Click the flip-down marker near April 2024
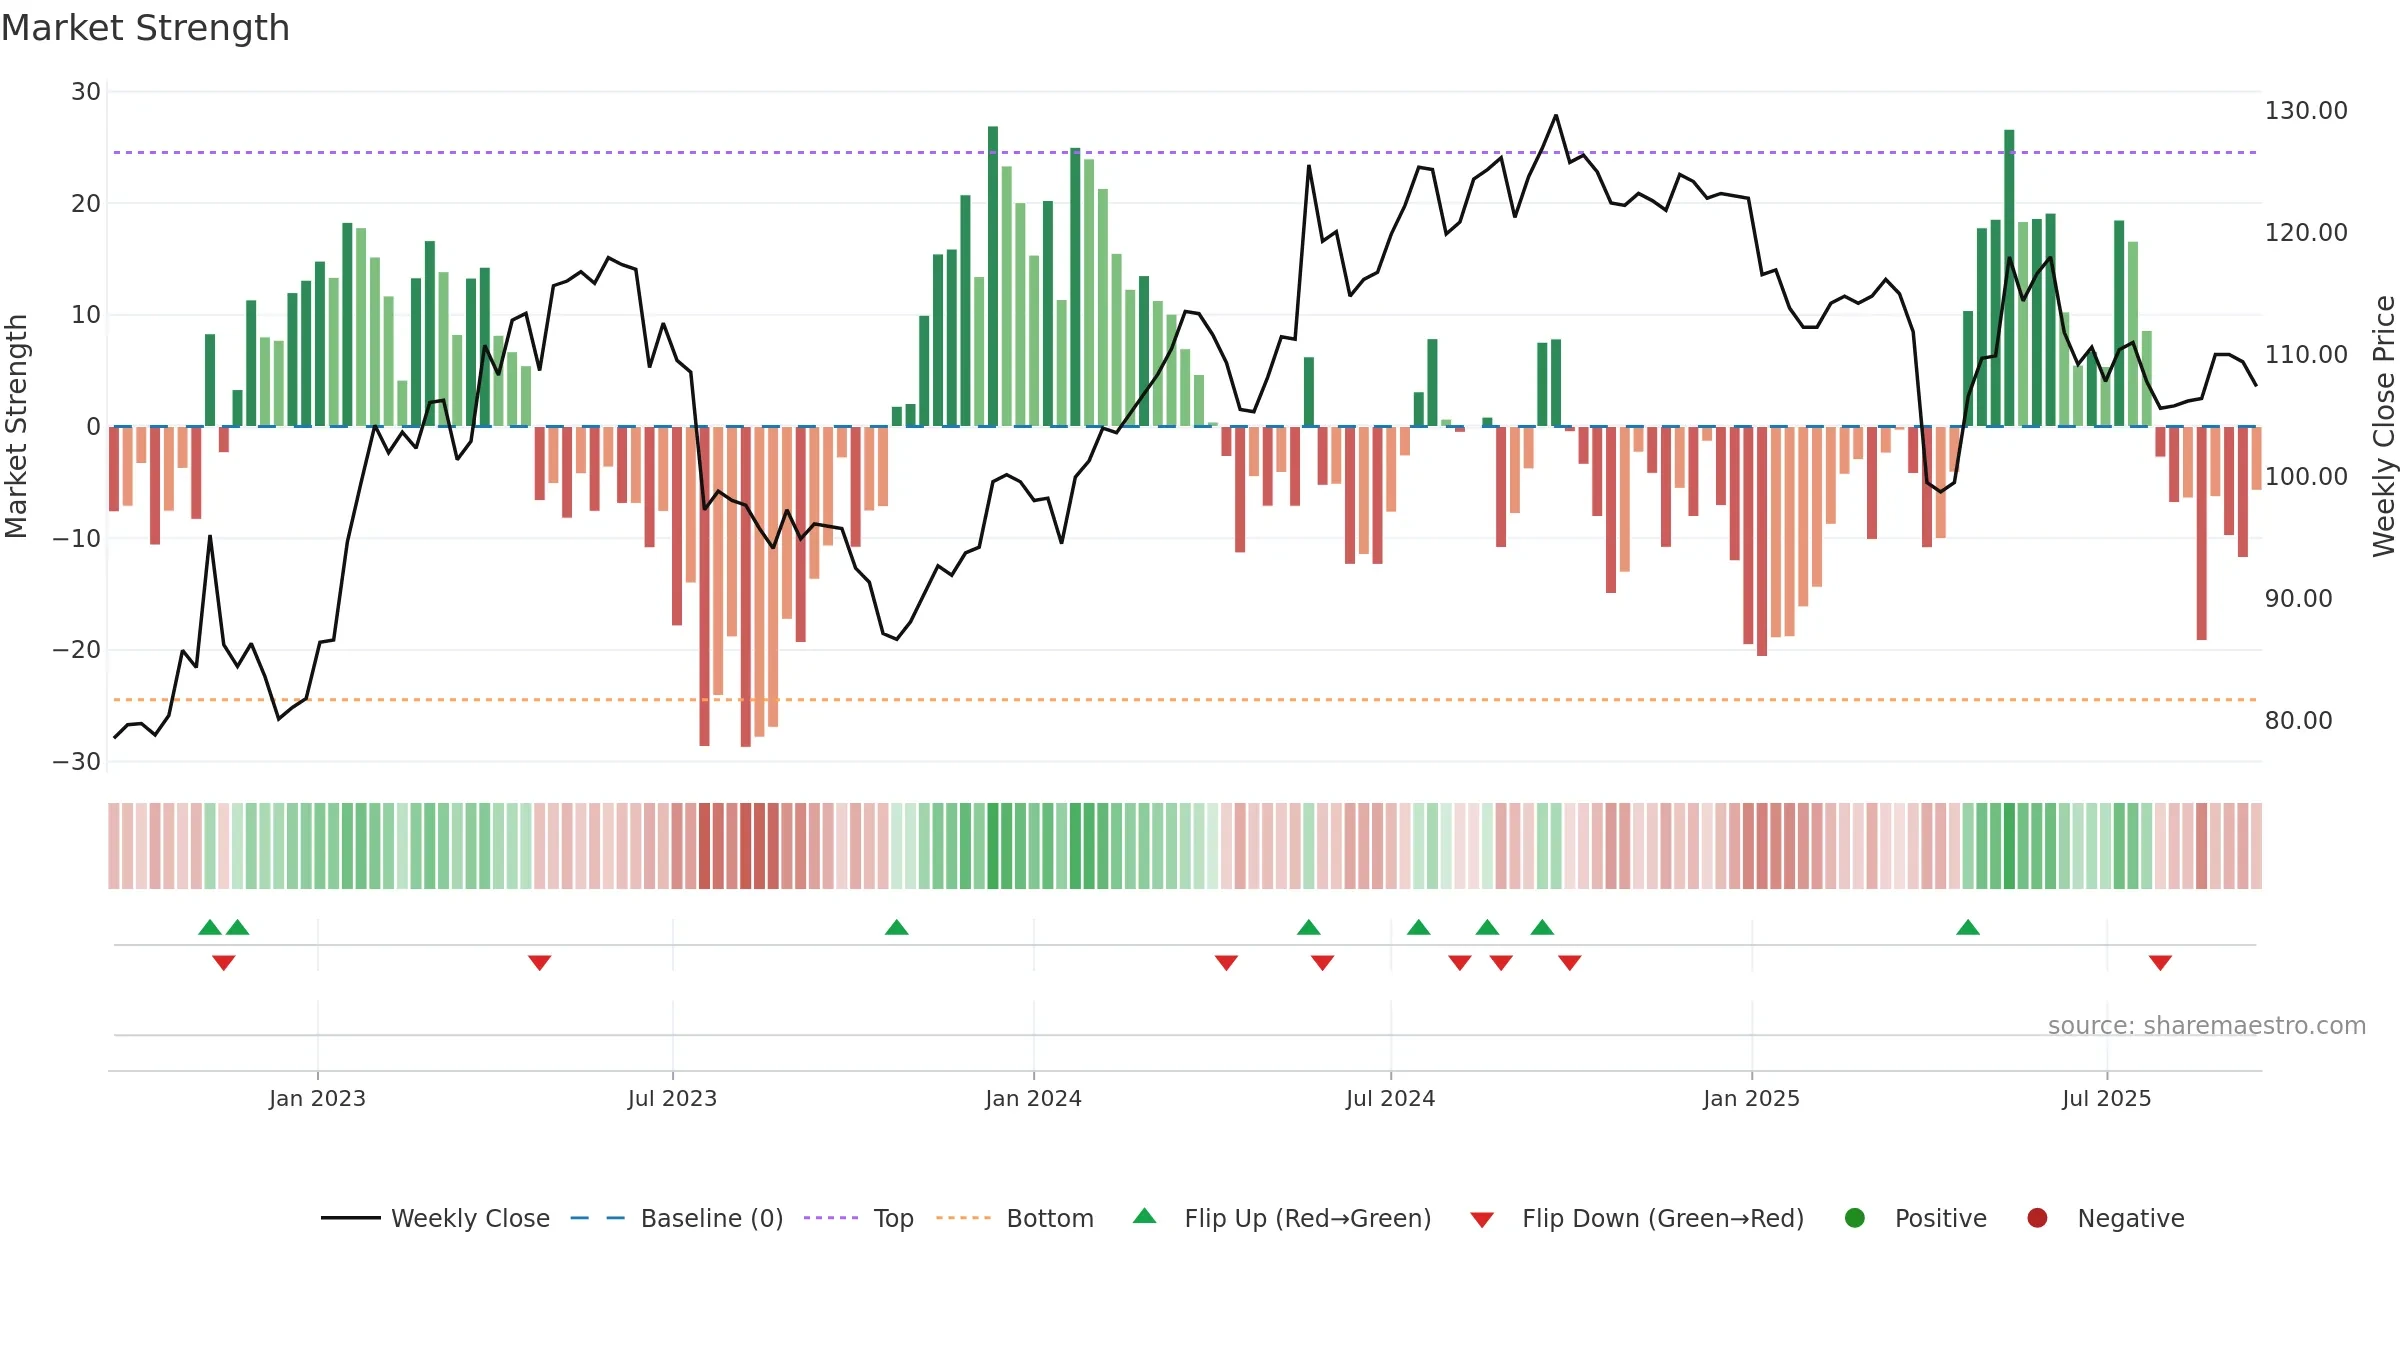The height and width of the screenshot is (1350, 2400). tap(1227, 963)
